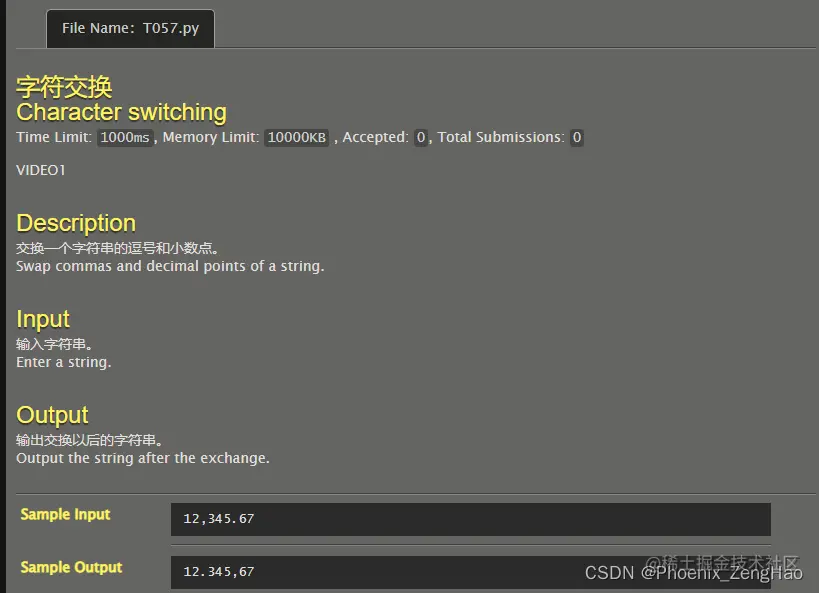Viewport: 819px width, 593px height.
Task: Click the Memory Limit label
Action: pos(211,137)
